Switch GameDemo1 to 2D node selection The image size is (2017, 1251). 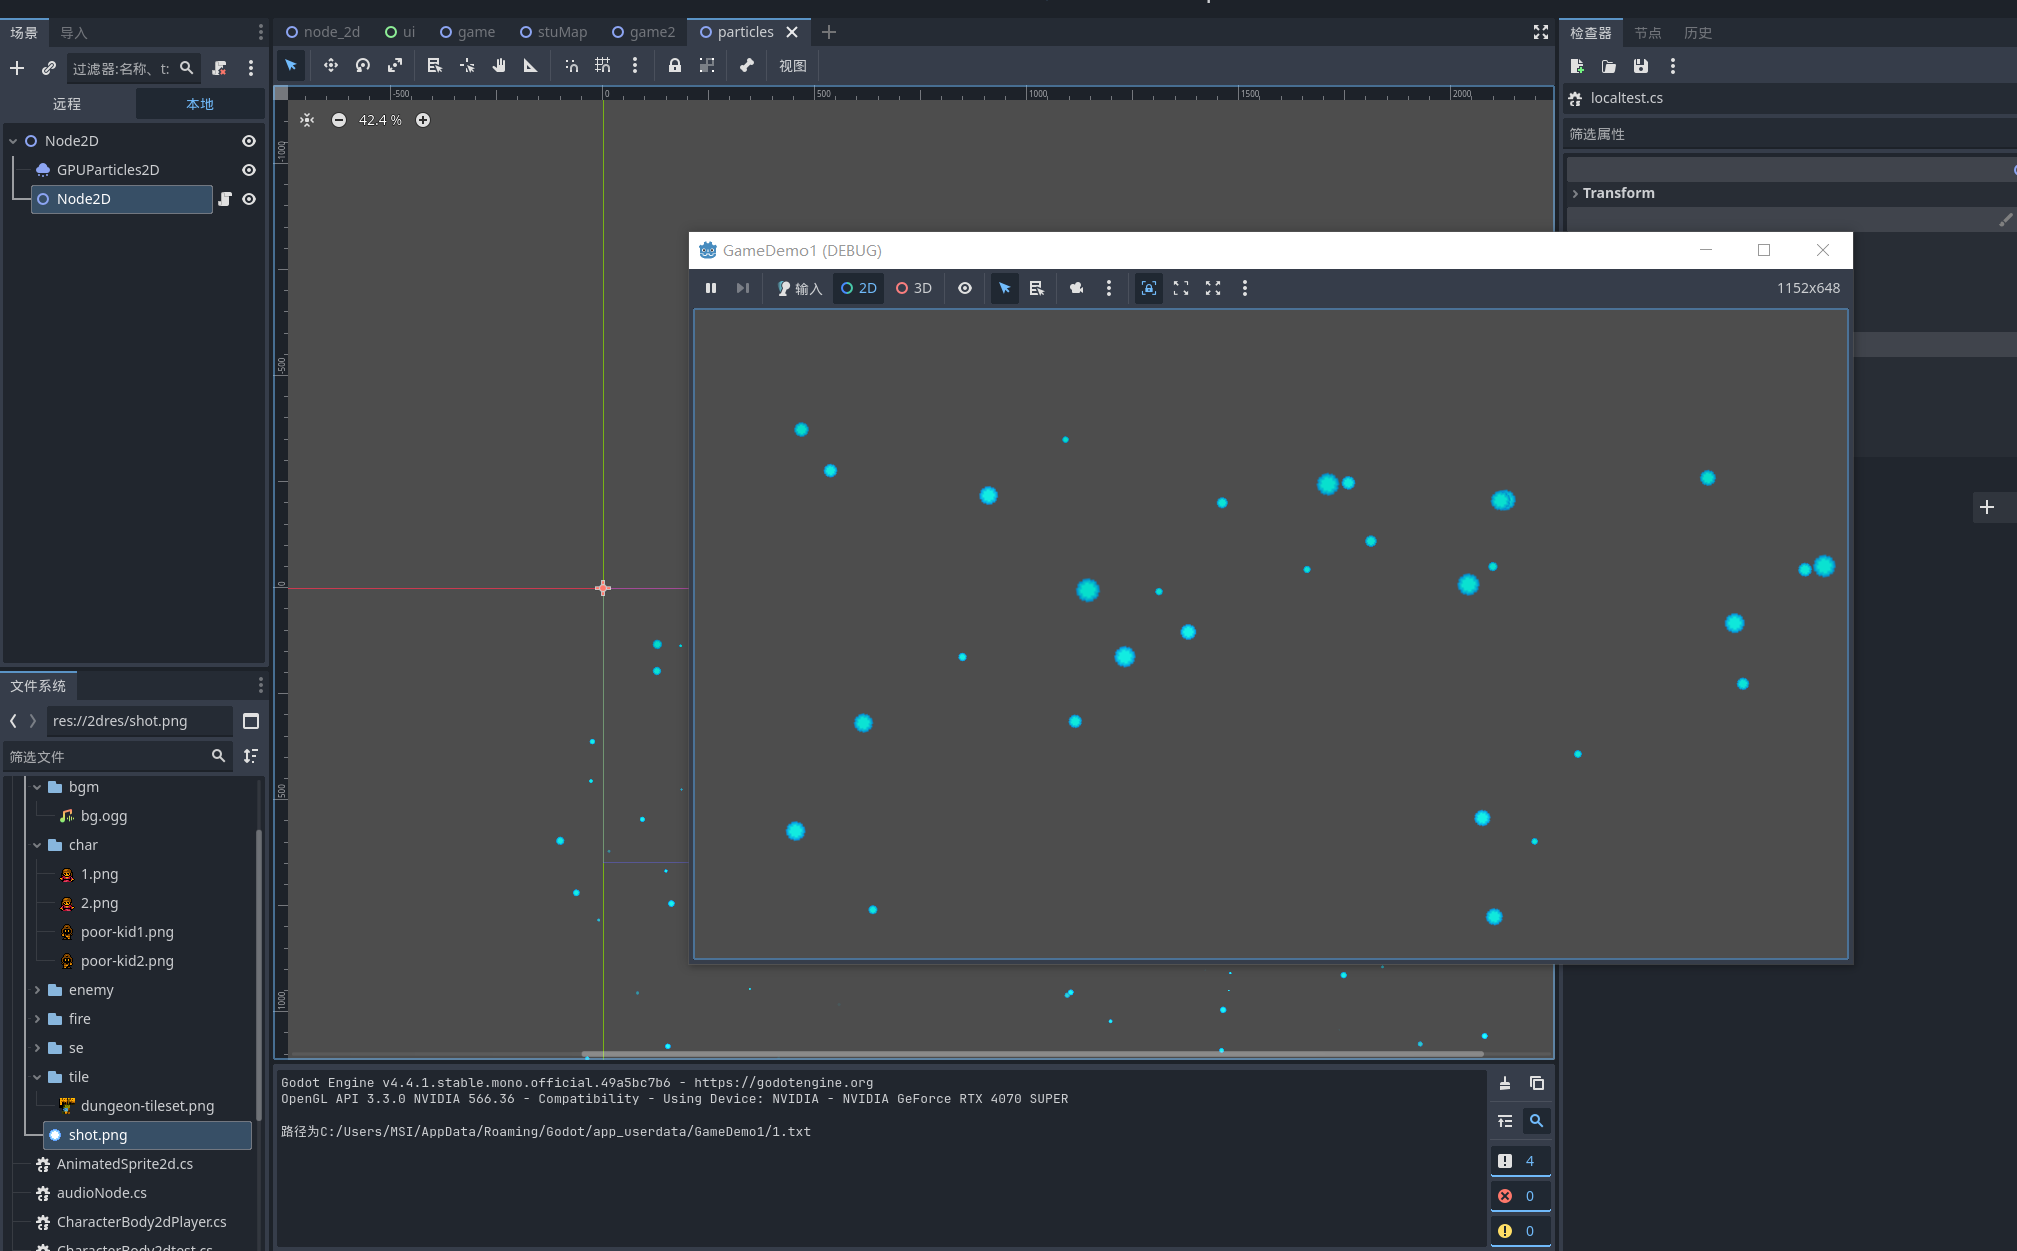(859, 288)
